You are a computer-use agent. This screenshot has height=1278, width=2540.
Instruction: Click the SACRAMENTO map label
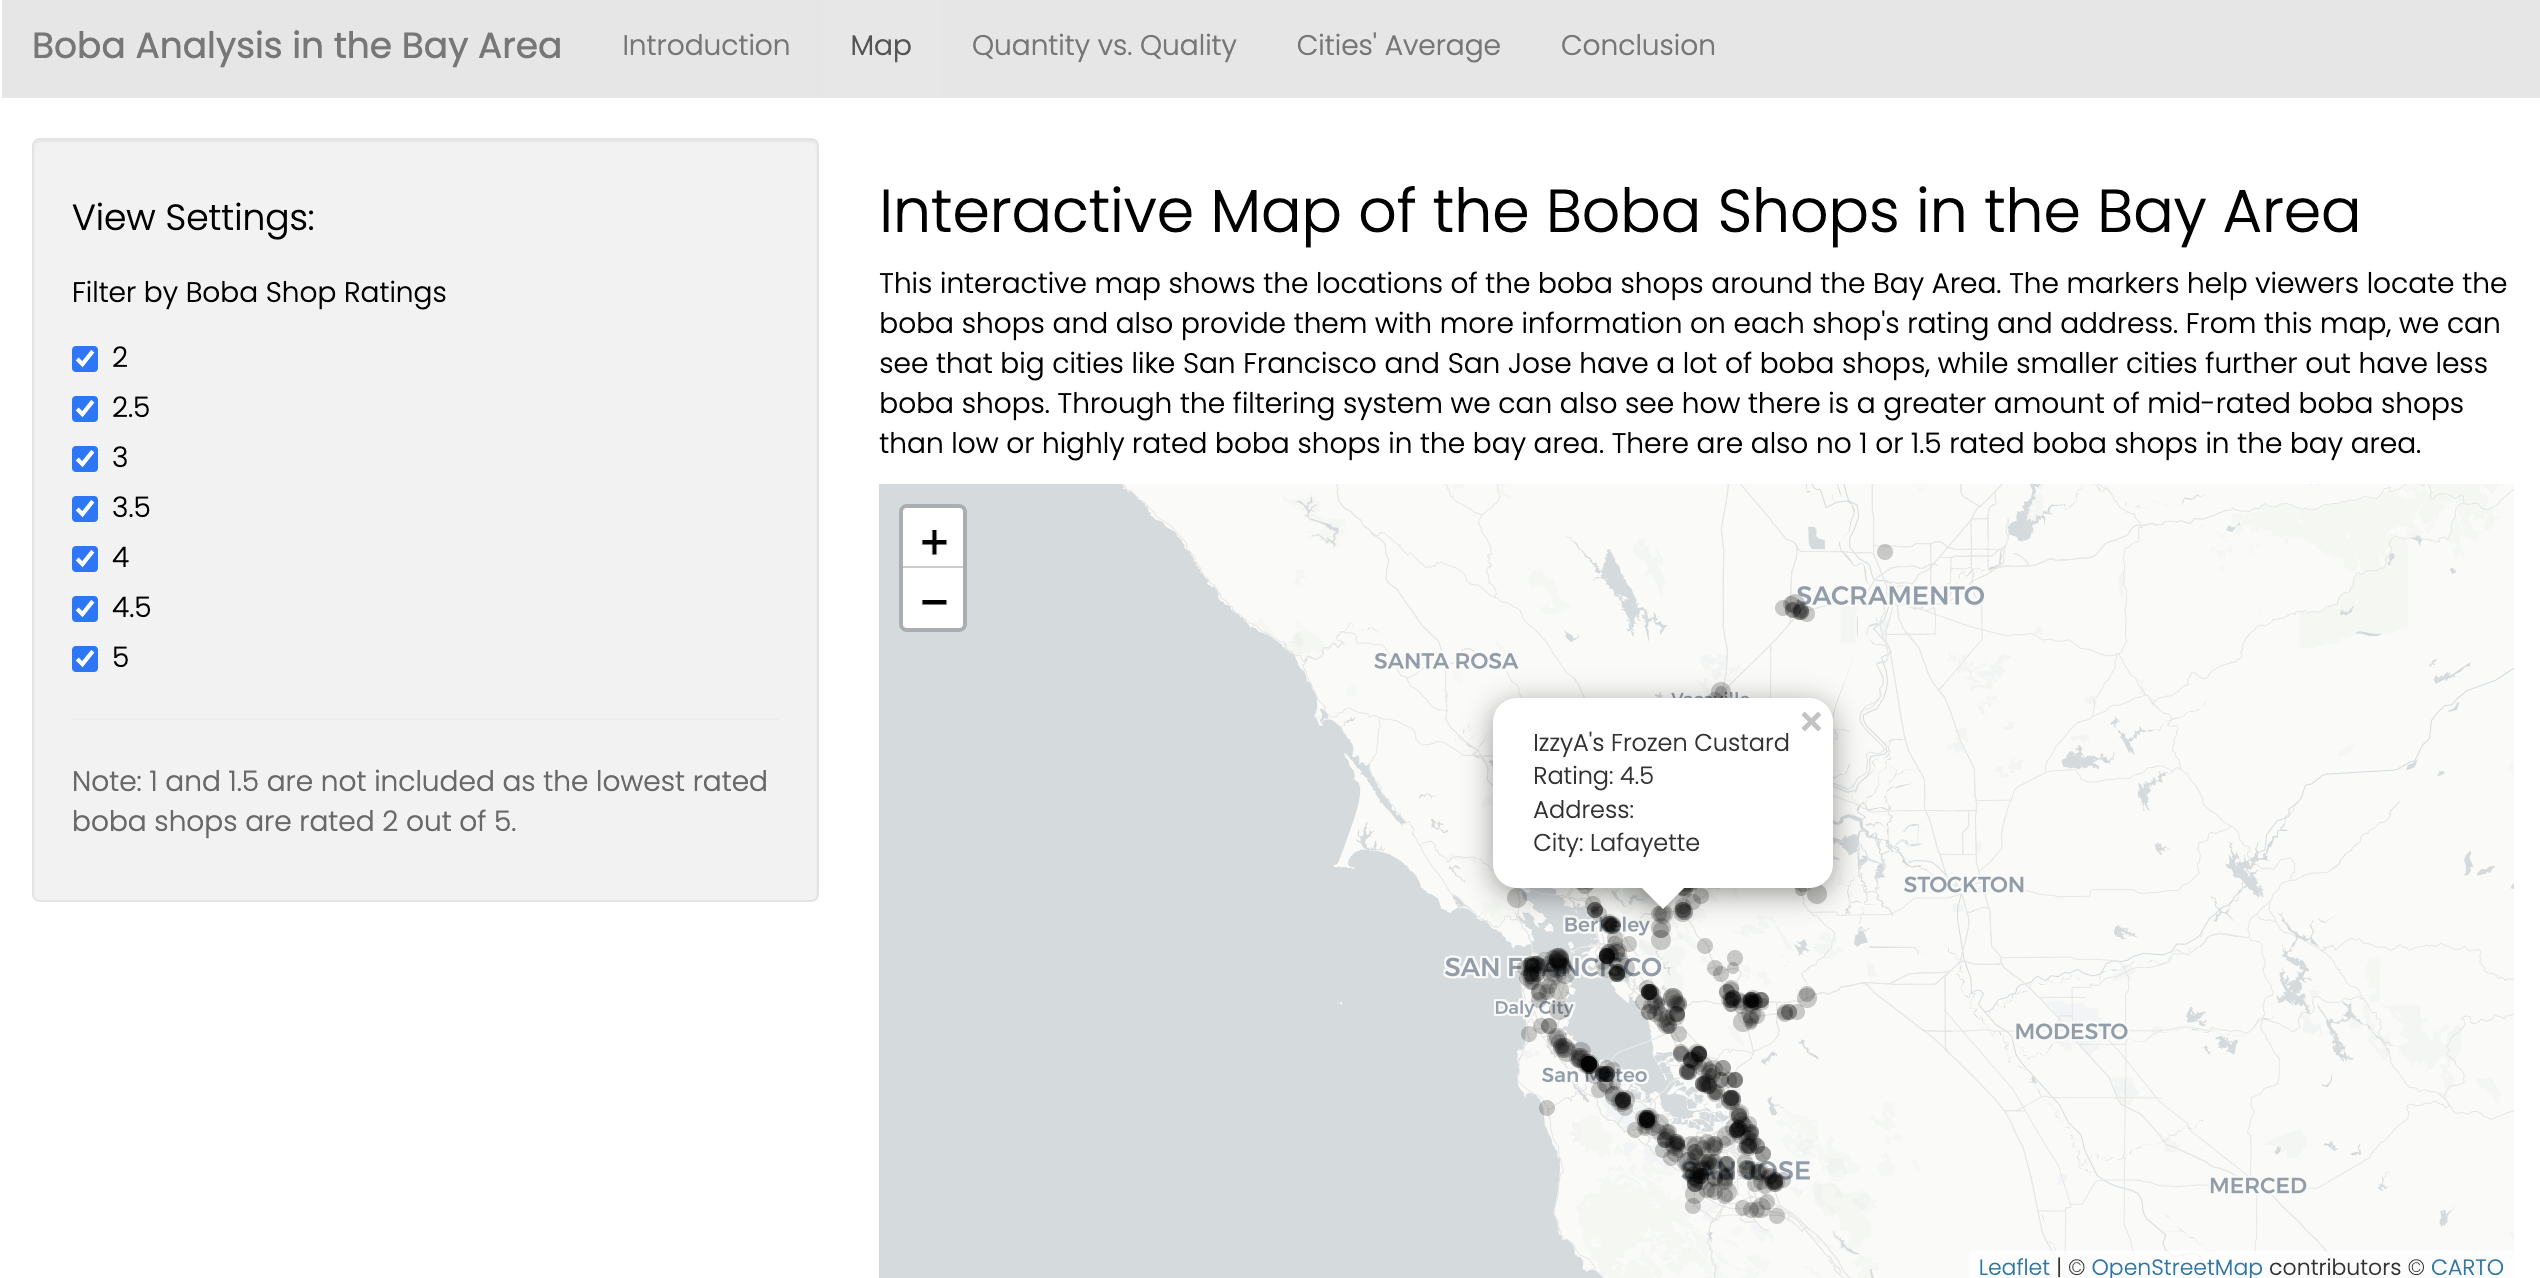coord(1890,595)
